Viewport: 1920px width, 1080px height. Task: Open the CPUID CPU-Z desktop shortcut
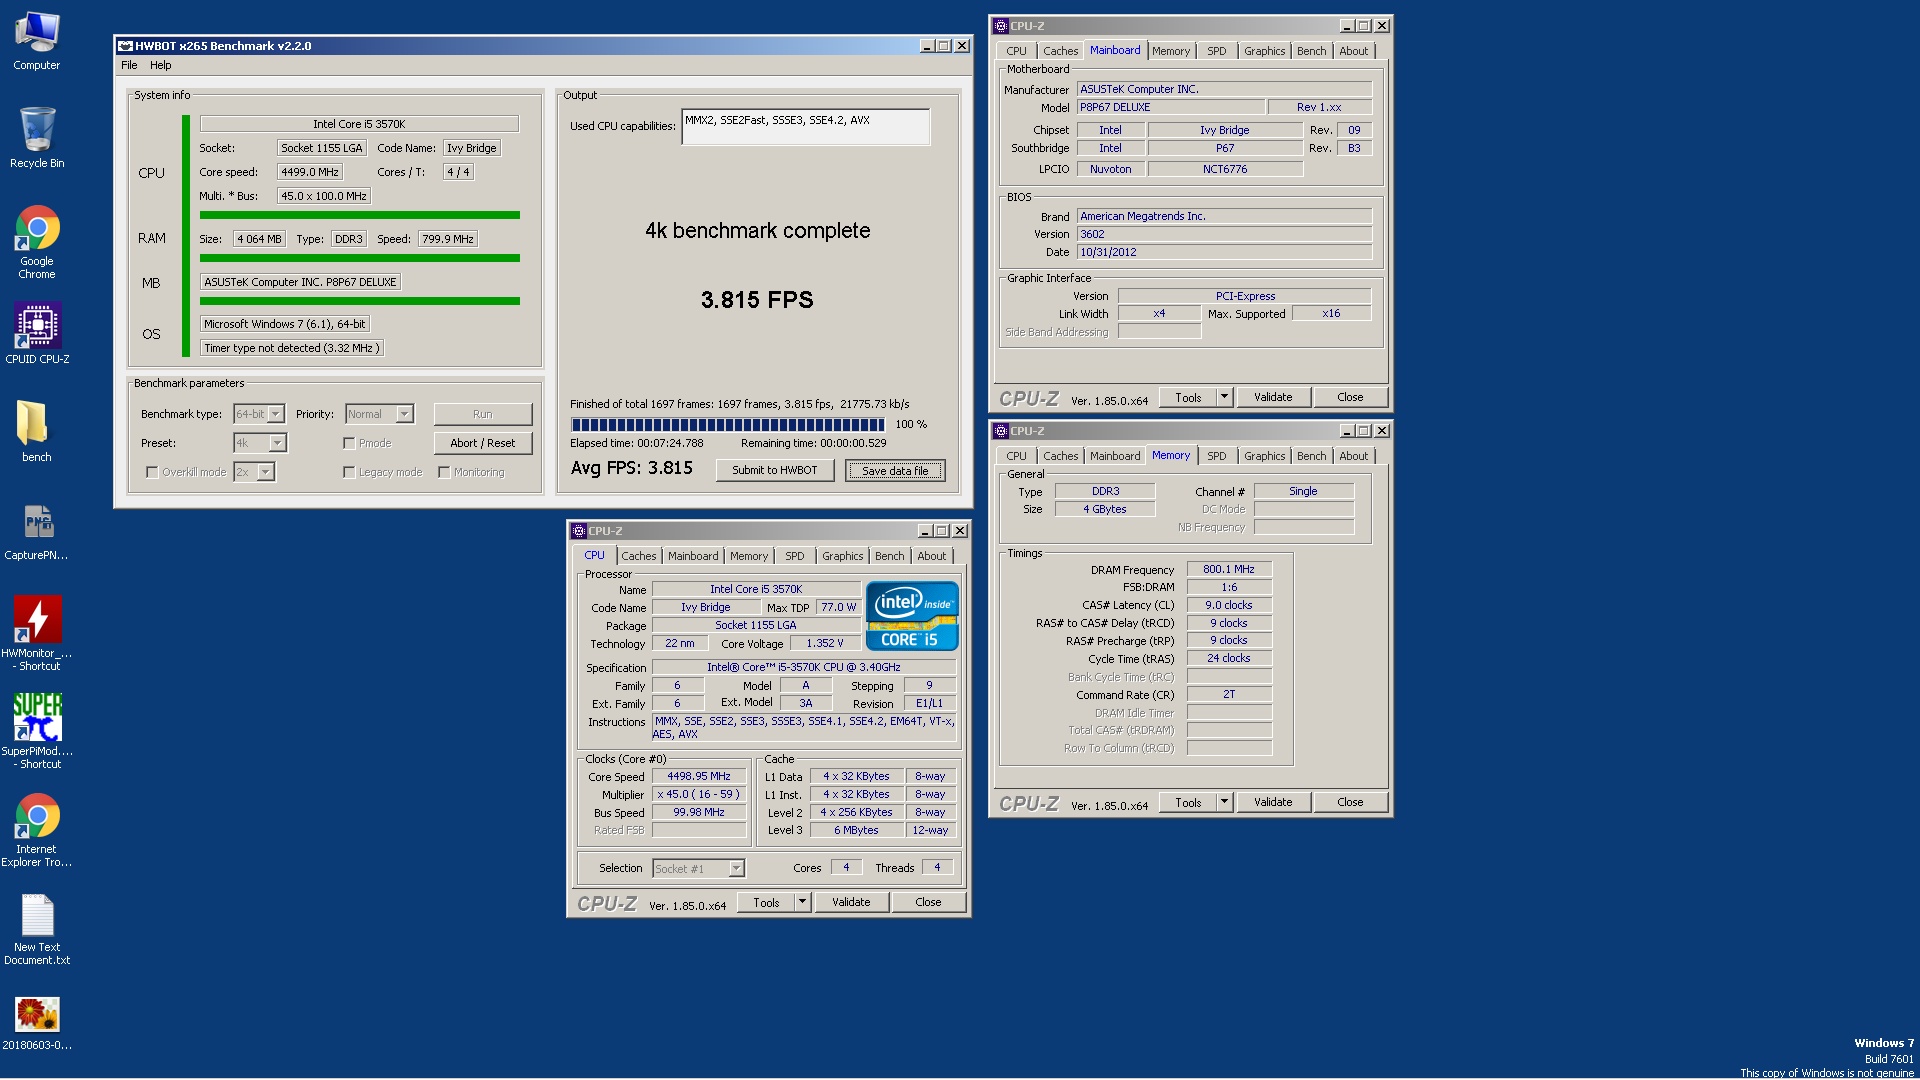point(37,333)
